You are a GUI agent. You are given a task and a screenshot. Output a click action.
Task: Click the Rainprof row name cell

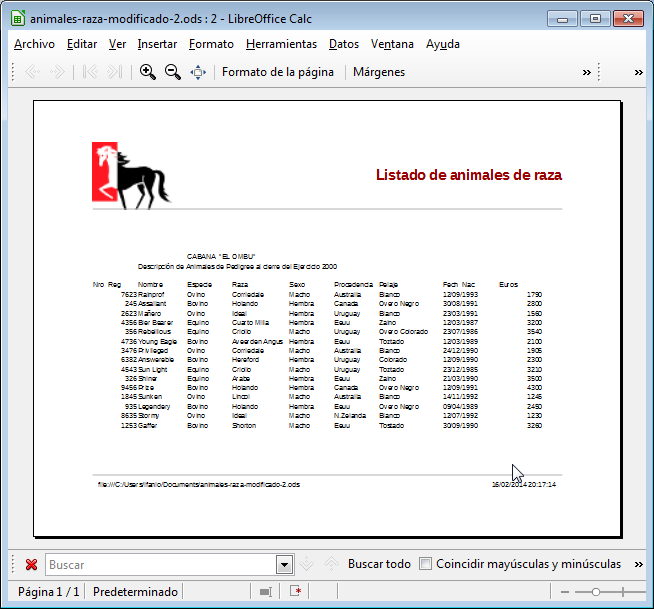click(151, 294)
